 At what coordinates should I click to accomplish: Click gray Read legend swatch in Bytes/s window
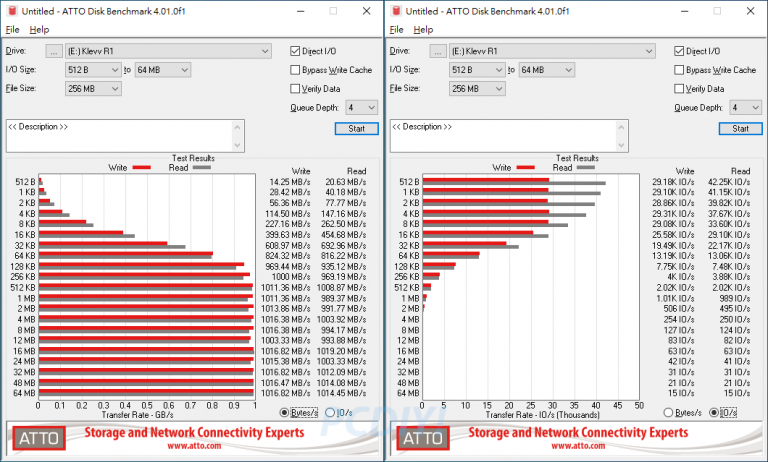pyautogui.click(x=202, y=168)
